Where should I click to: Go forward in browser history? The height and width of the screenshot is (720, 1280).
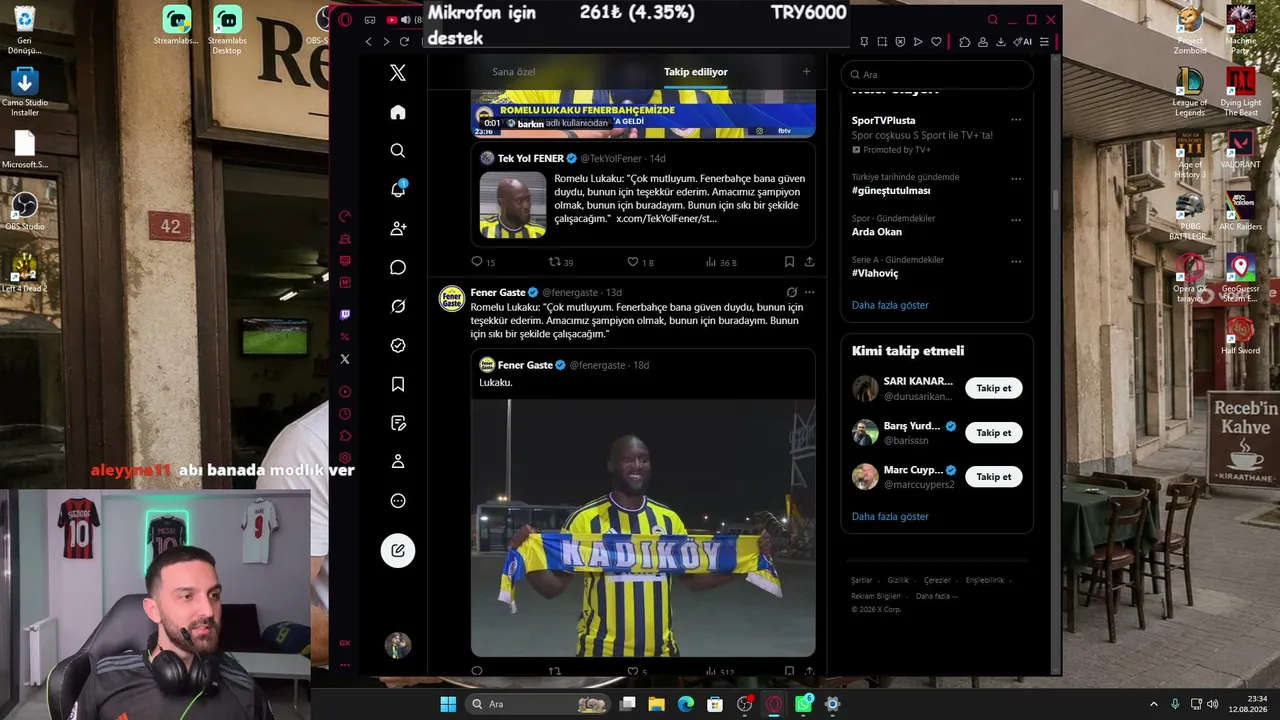pyautogui.click(x=386, y=41)
